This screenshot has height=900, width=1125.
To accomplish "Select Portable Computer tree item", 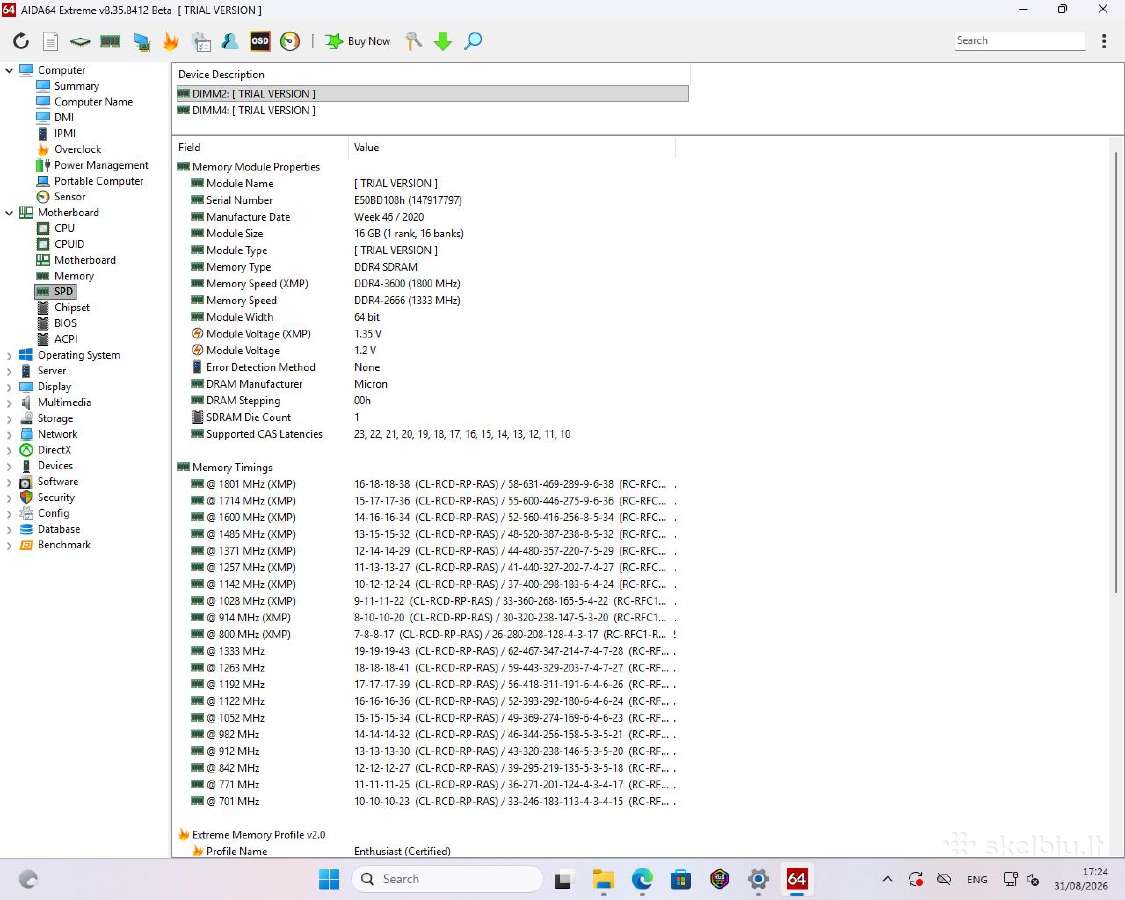I will coord(98,181).
